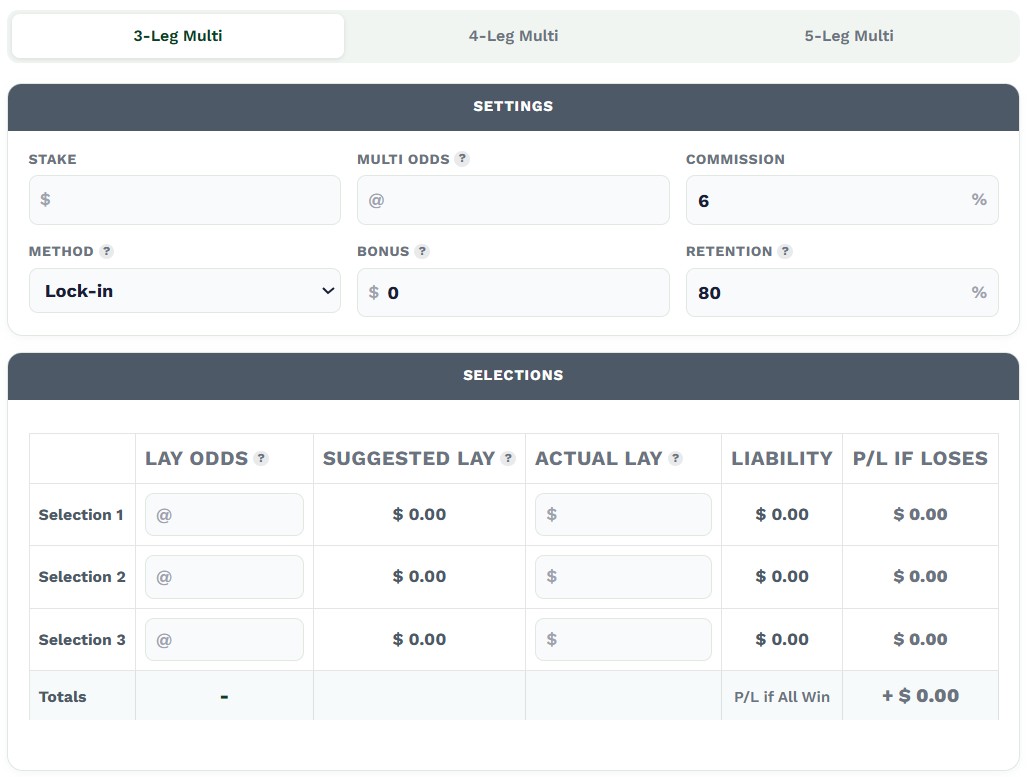
Task: Click the Actual Lay column header text
Action: pos(599,459)
